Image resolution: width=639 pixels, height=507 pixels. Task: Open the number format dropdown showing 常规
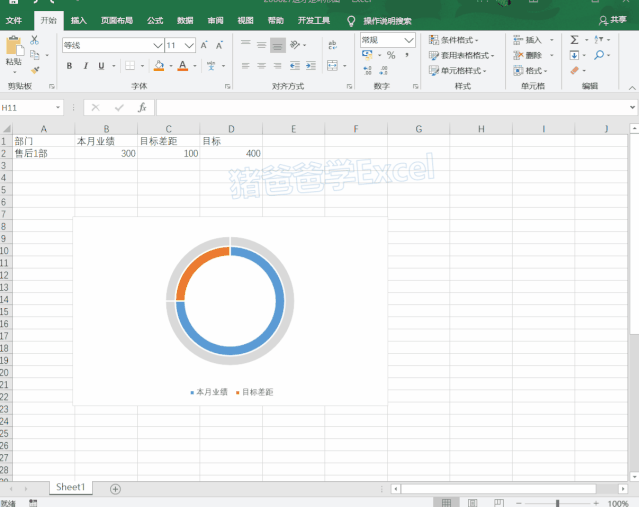[409, 40]
